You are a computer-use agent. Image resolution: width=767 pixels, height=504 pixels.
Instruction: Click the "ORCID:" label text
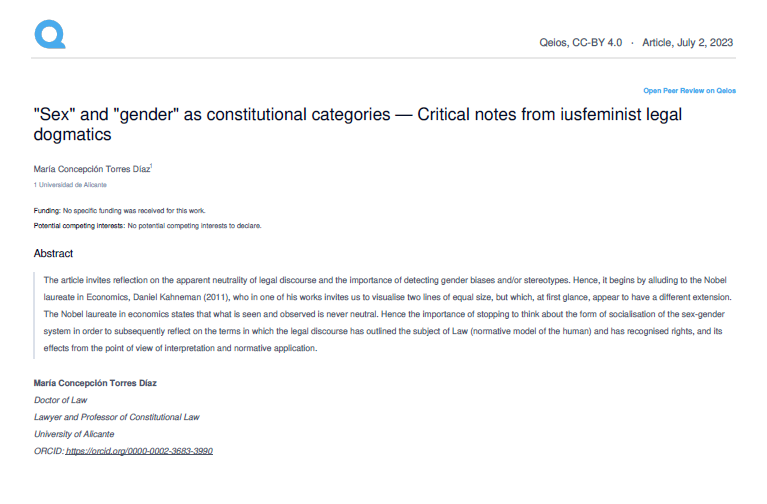49,451
